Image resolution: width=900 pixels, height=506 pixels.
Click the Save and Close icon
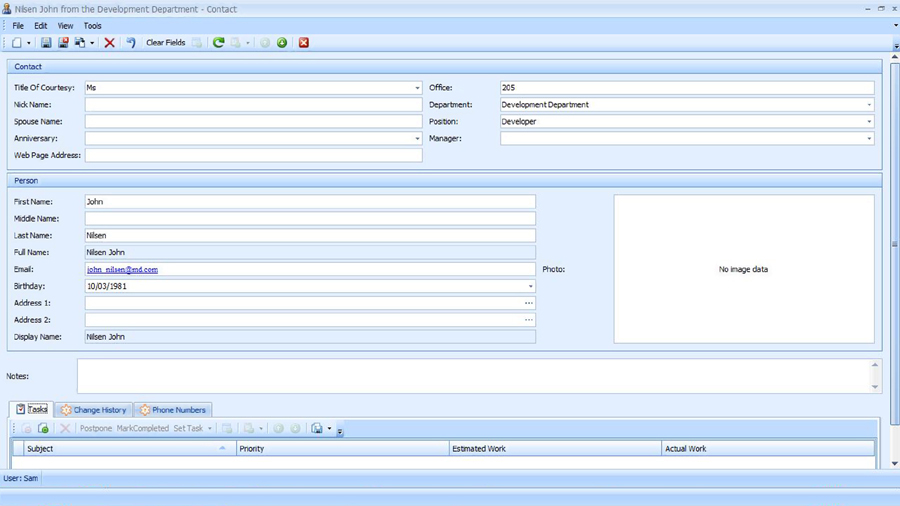coord(63,43)
